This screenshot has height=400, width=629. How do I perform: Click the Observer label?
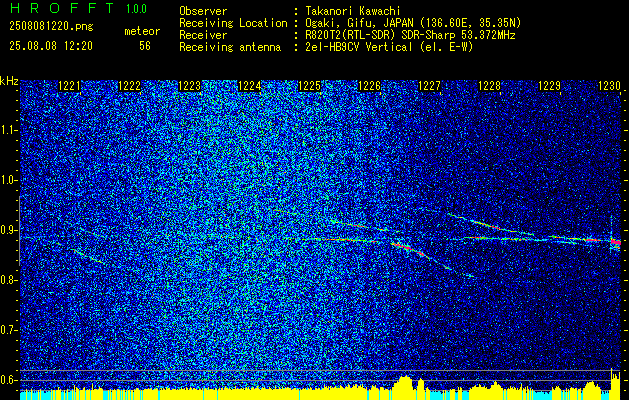click(203, 11)
